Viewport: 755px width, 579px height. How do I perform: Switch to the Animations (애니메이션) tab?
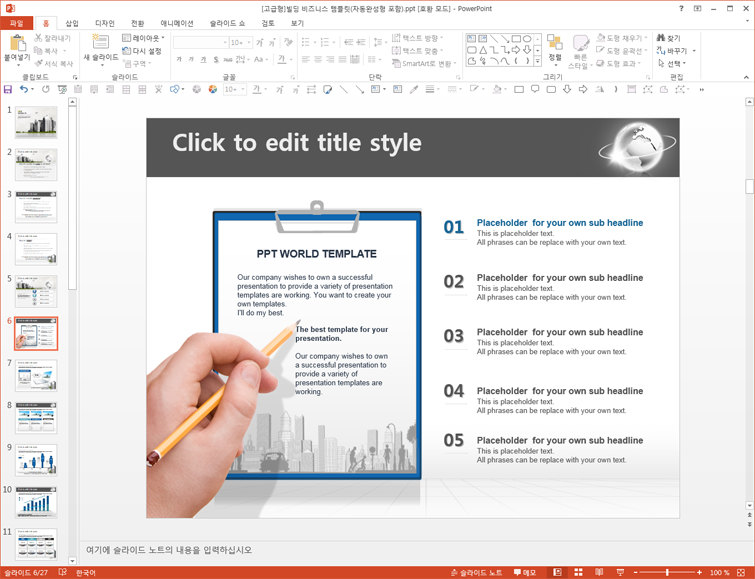click(x=177, y=23)
